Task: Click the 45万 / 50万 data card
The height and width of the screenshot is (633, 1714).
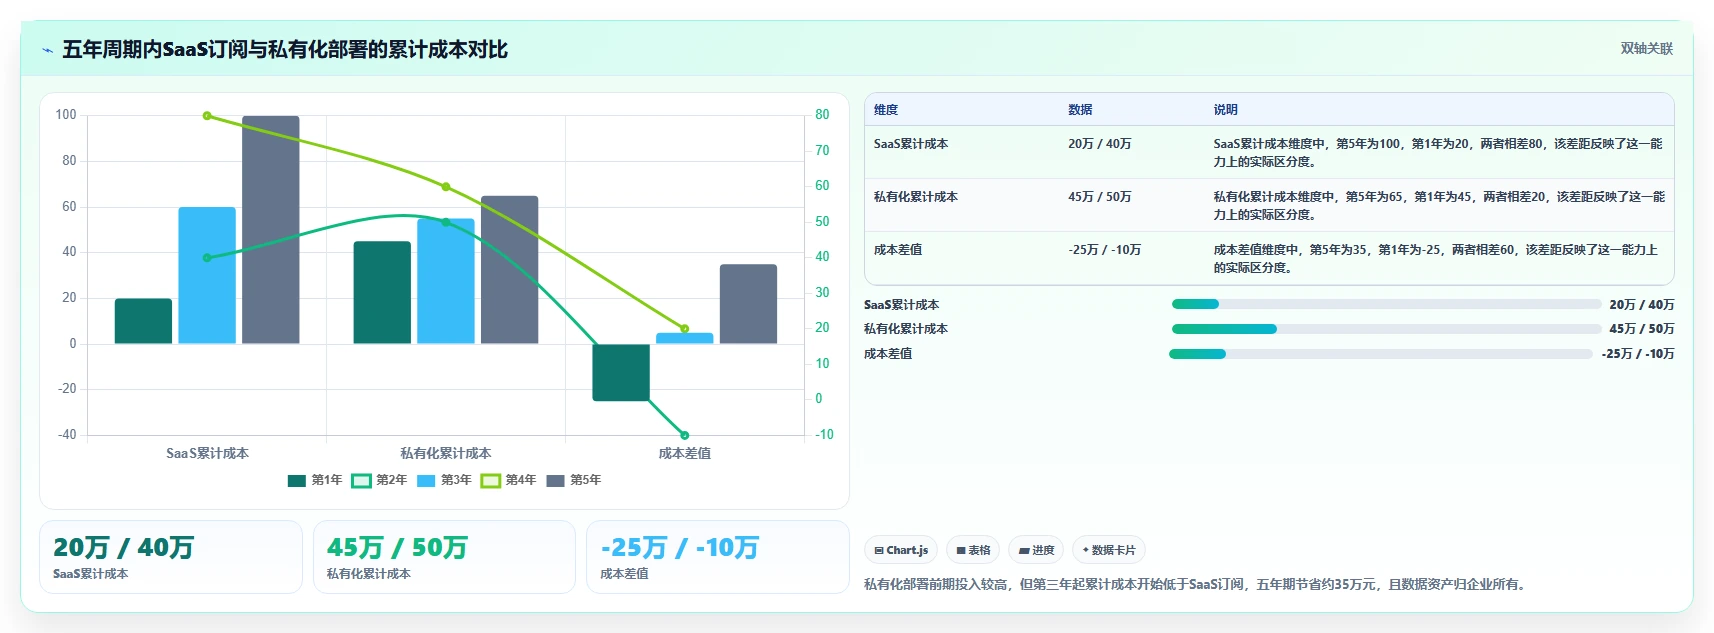Action: (x=444, y=557)
